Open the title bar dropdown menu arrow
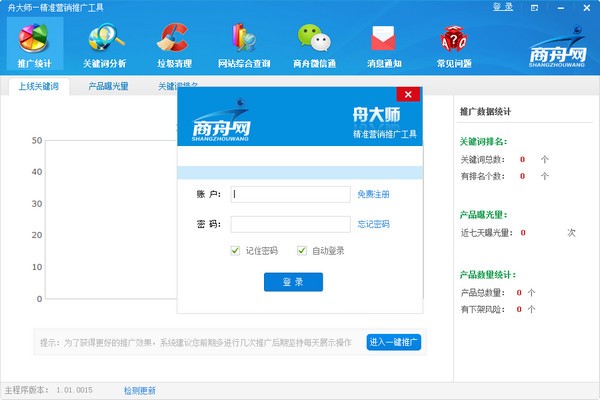 coord(533,8)
